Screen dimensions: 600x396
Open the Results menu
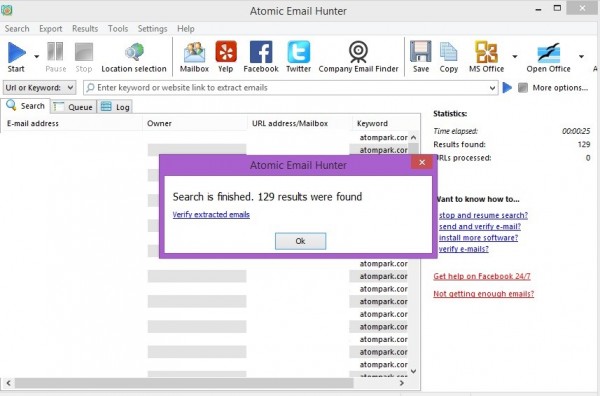pyautogui.click(x=85, y=29)
